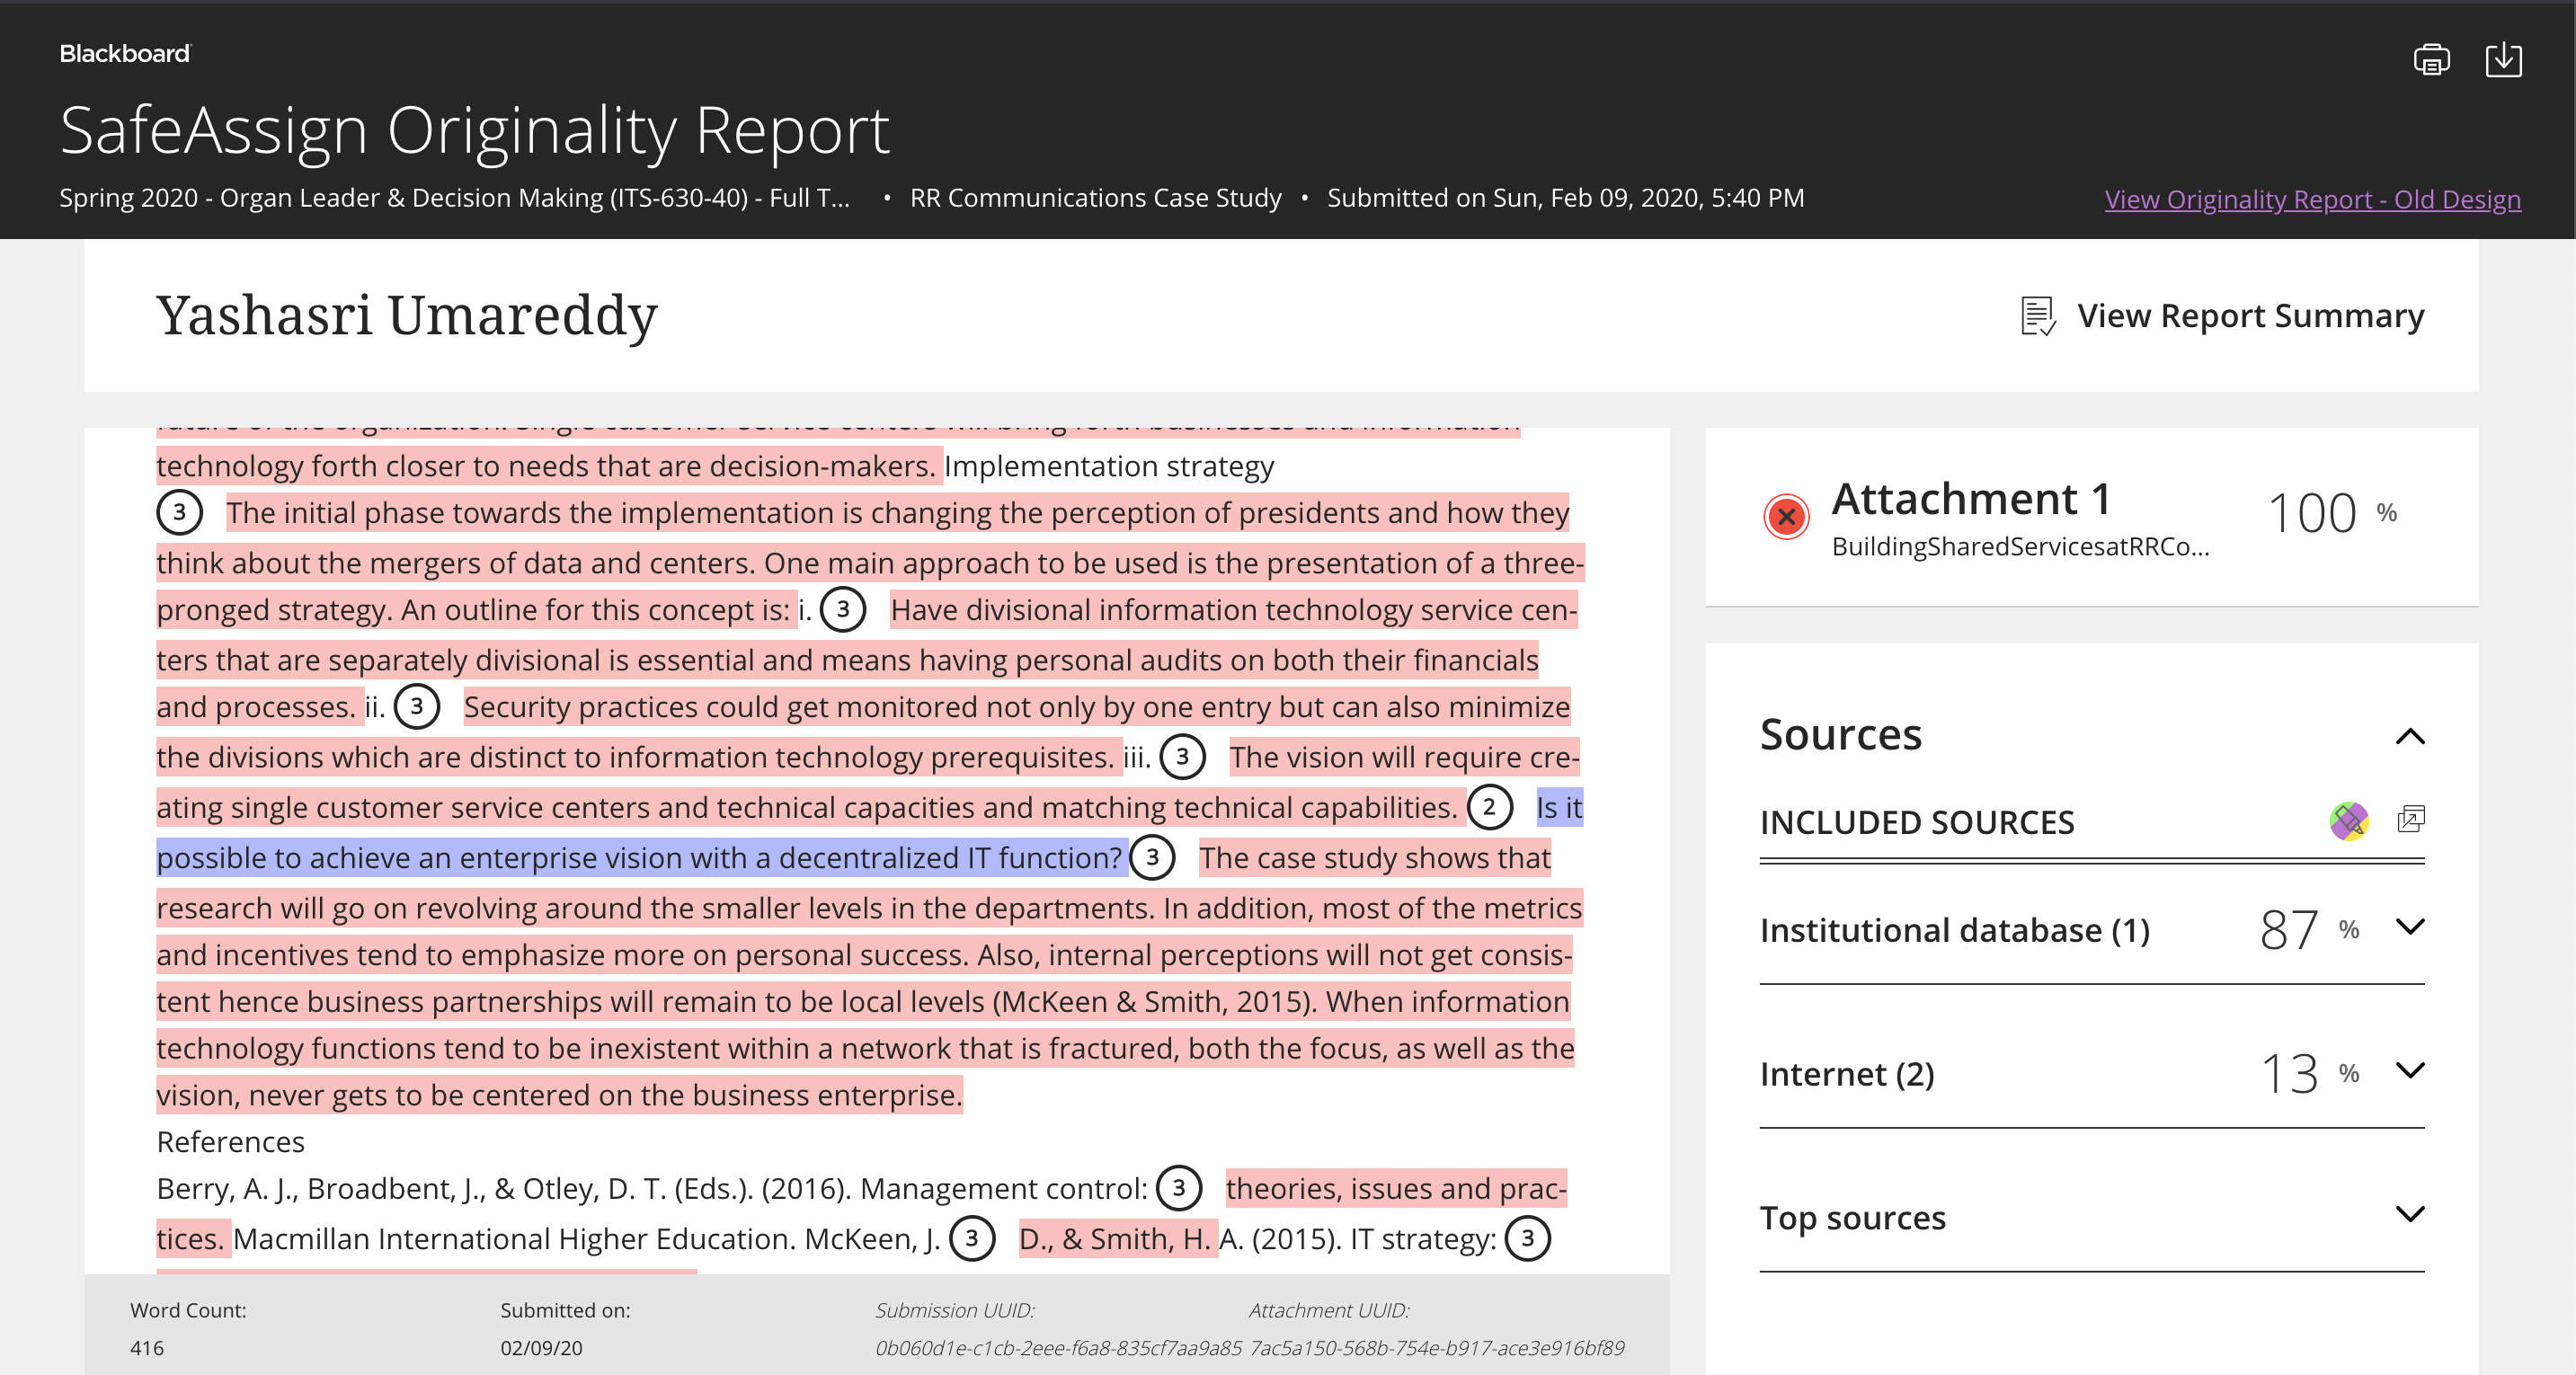
Task: Click the 'Submitted on Sun, Feb 09, 2020' text
Action: [x=1565, y=198]
